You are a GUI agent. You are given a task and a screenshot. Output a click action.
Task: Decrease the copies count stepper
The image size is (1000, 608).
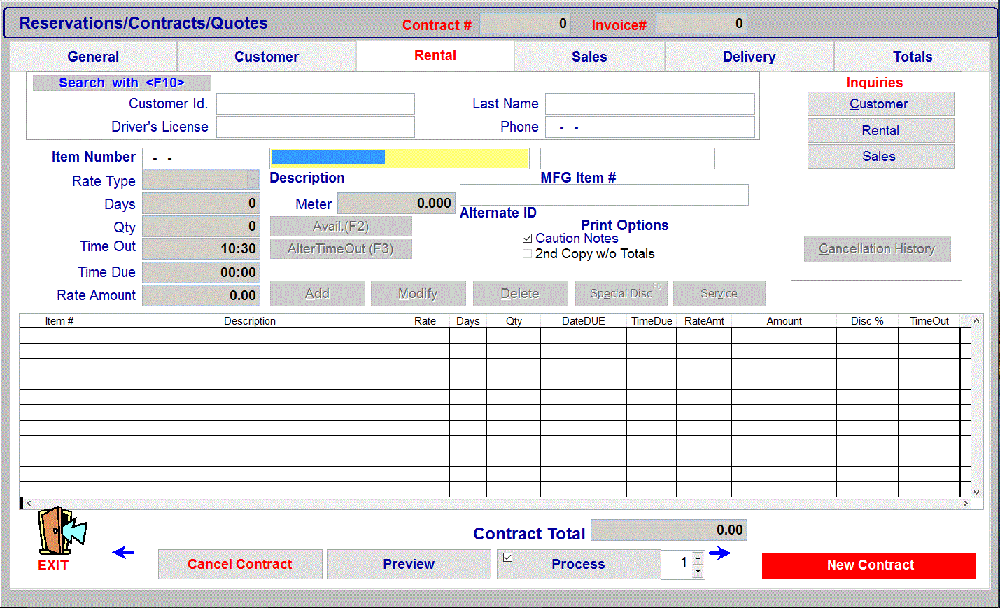coord(698,571)
